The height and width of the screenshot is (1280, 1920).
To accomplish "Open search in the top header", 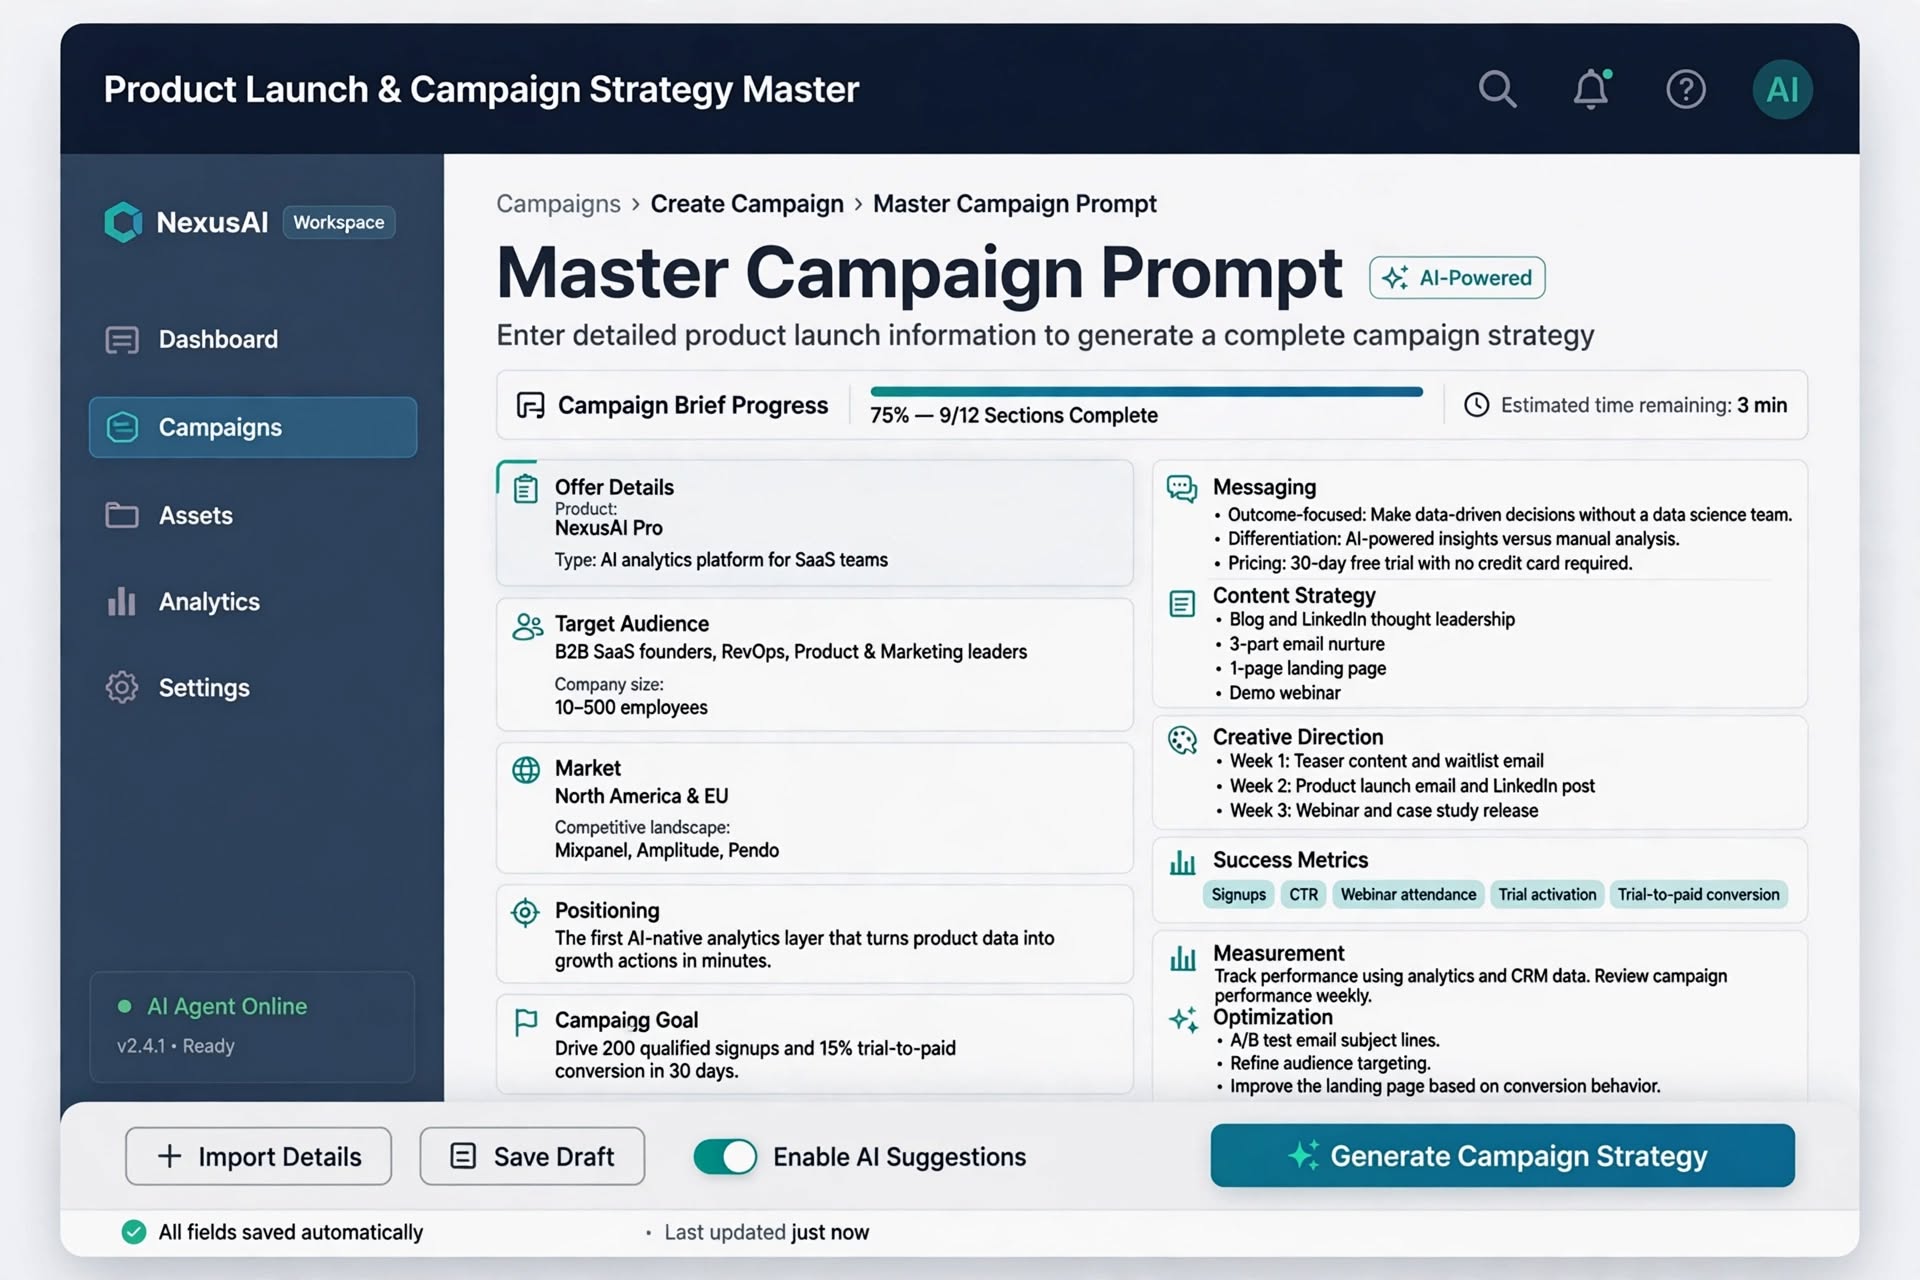I will pyautogui.click(x=1497, y=89).
